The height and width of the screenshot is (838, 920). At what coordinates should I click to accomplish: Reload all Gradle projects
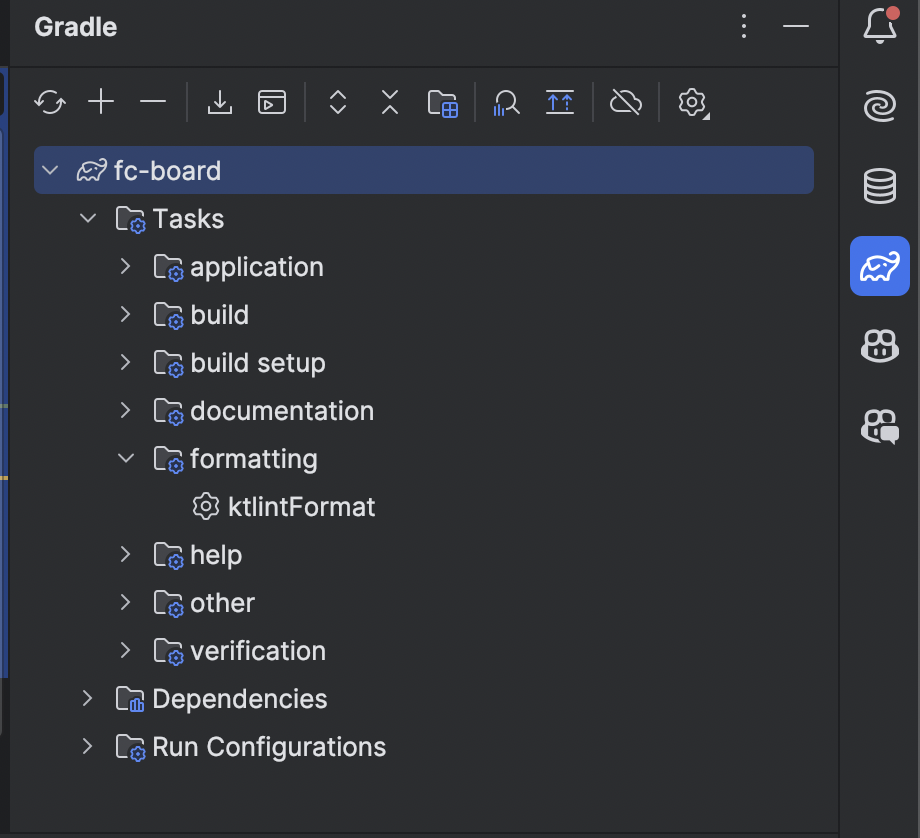pos(49,101)
